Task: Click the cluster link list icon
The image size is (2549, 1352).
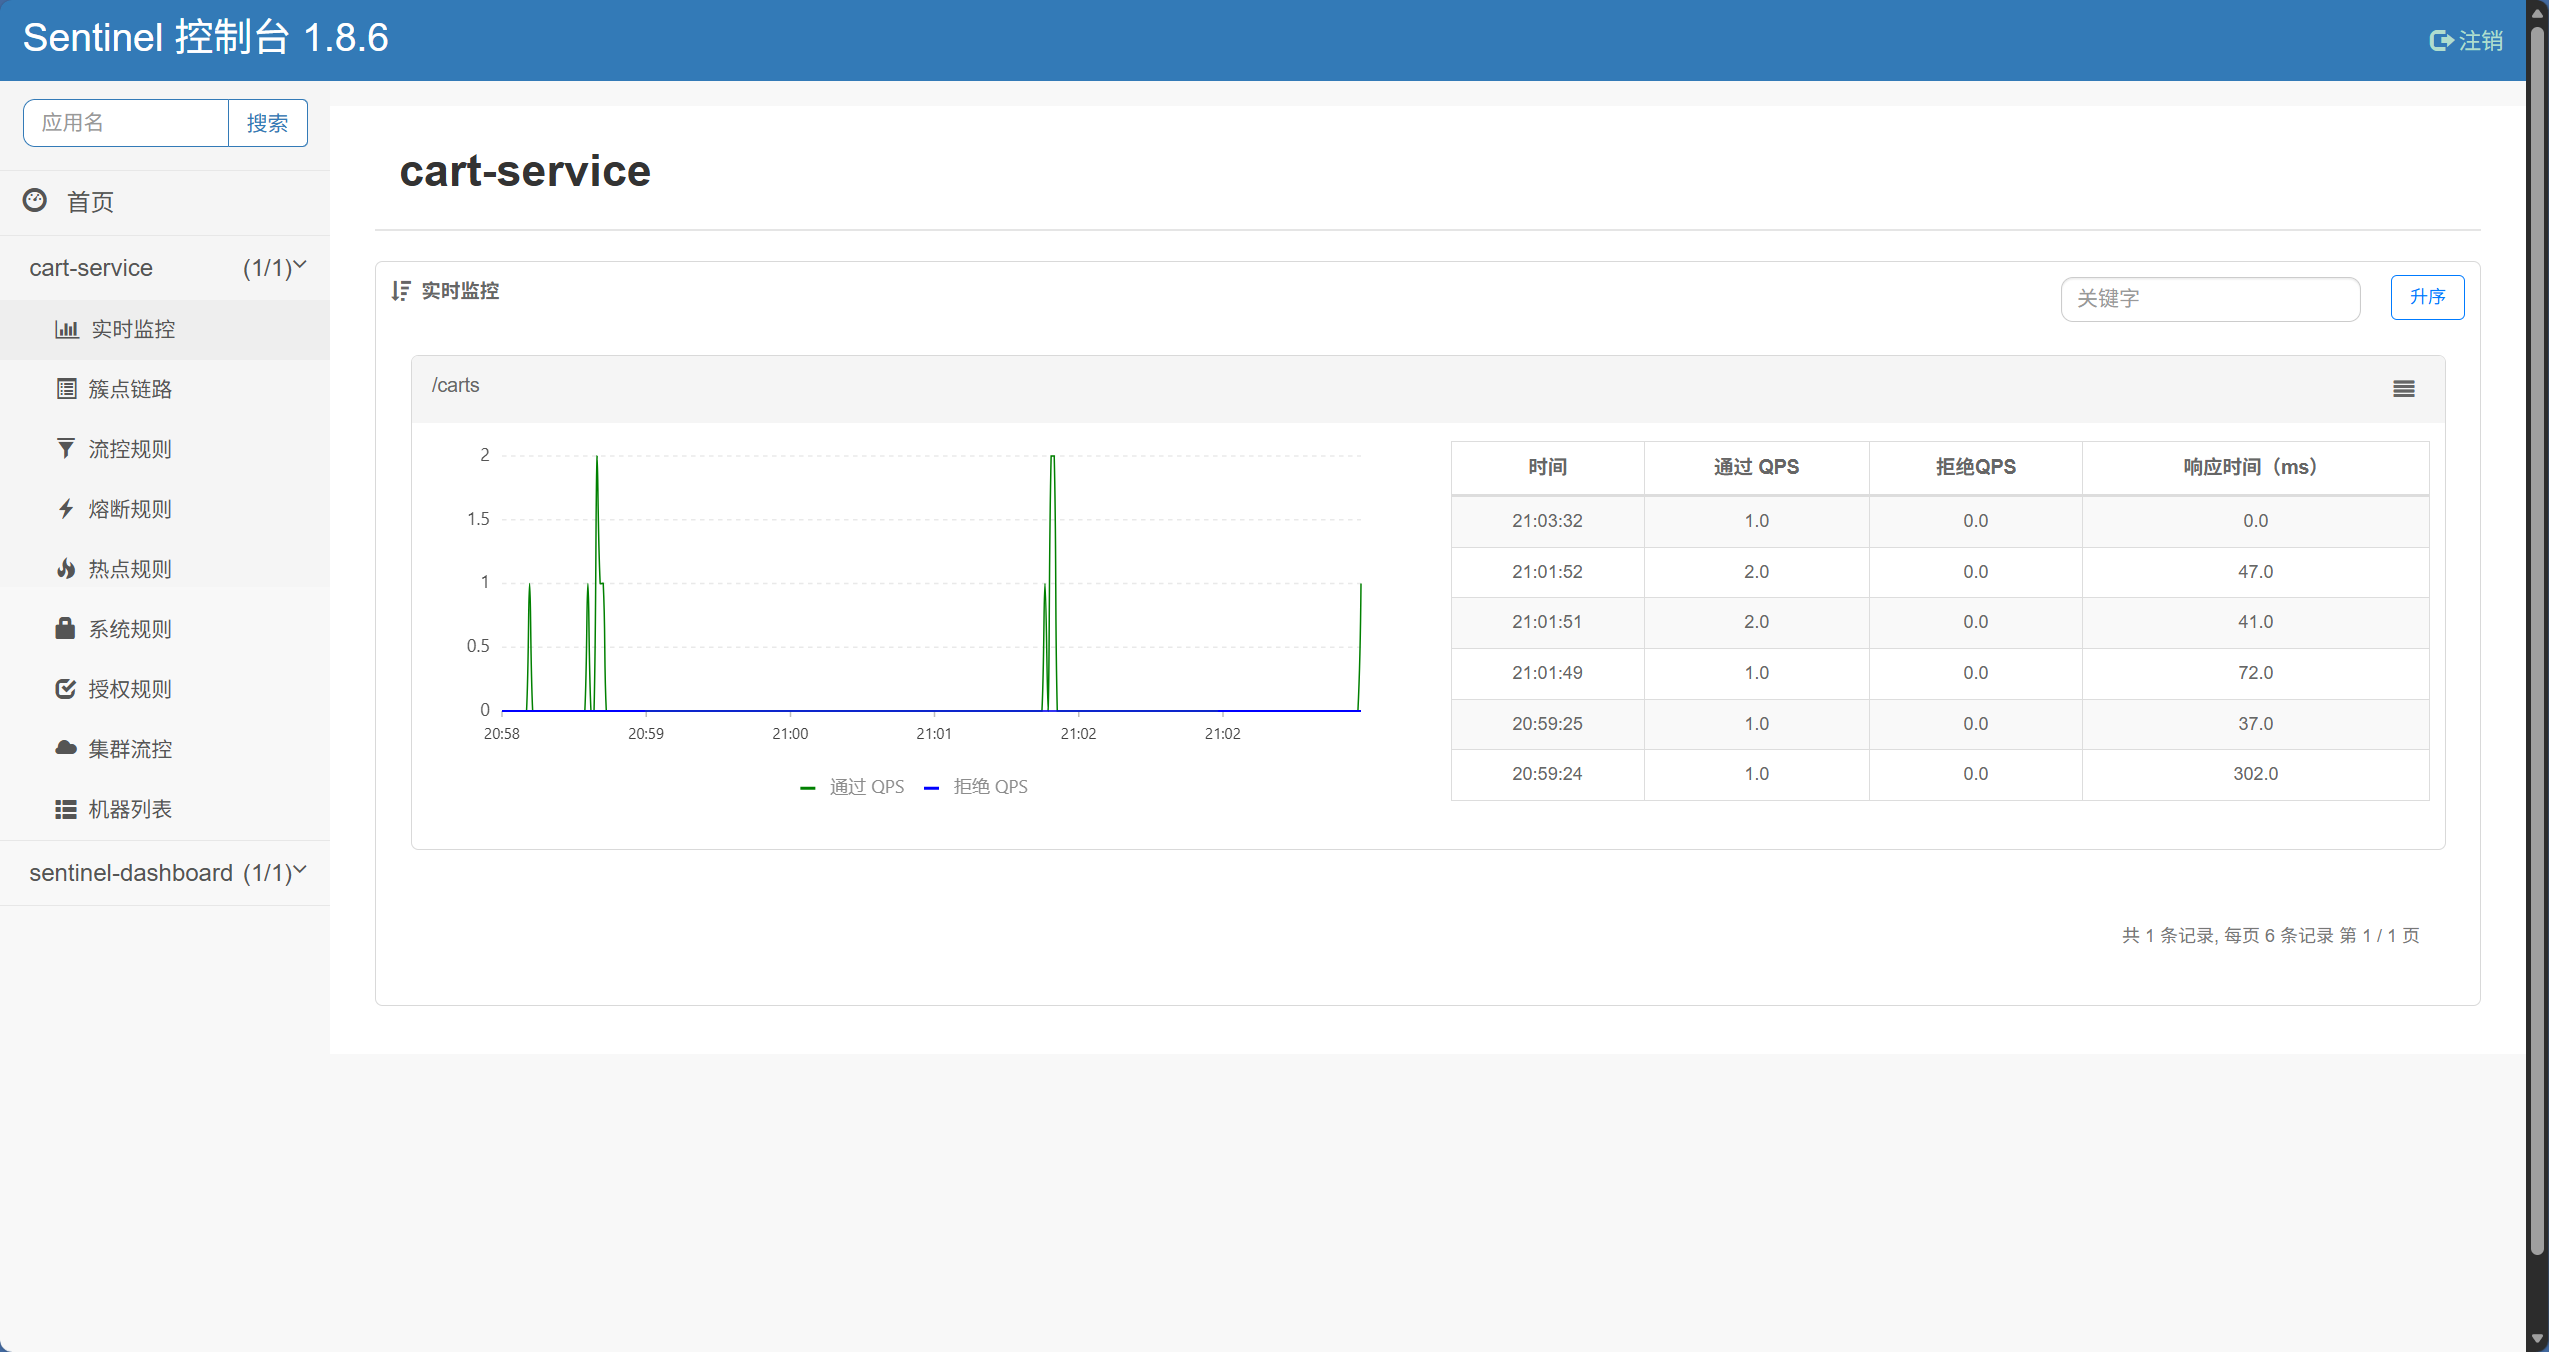Action: pyautogui.click(x=66, y=389)
